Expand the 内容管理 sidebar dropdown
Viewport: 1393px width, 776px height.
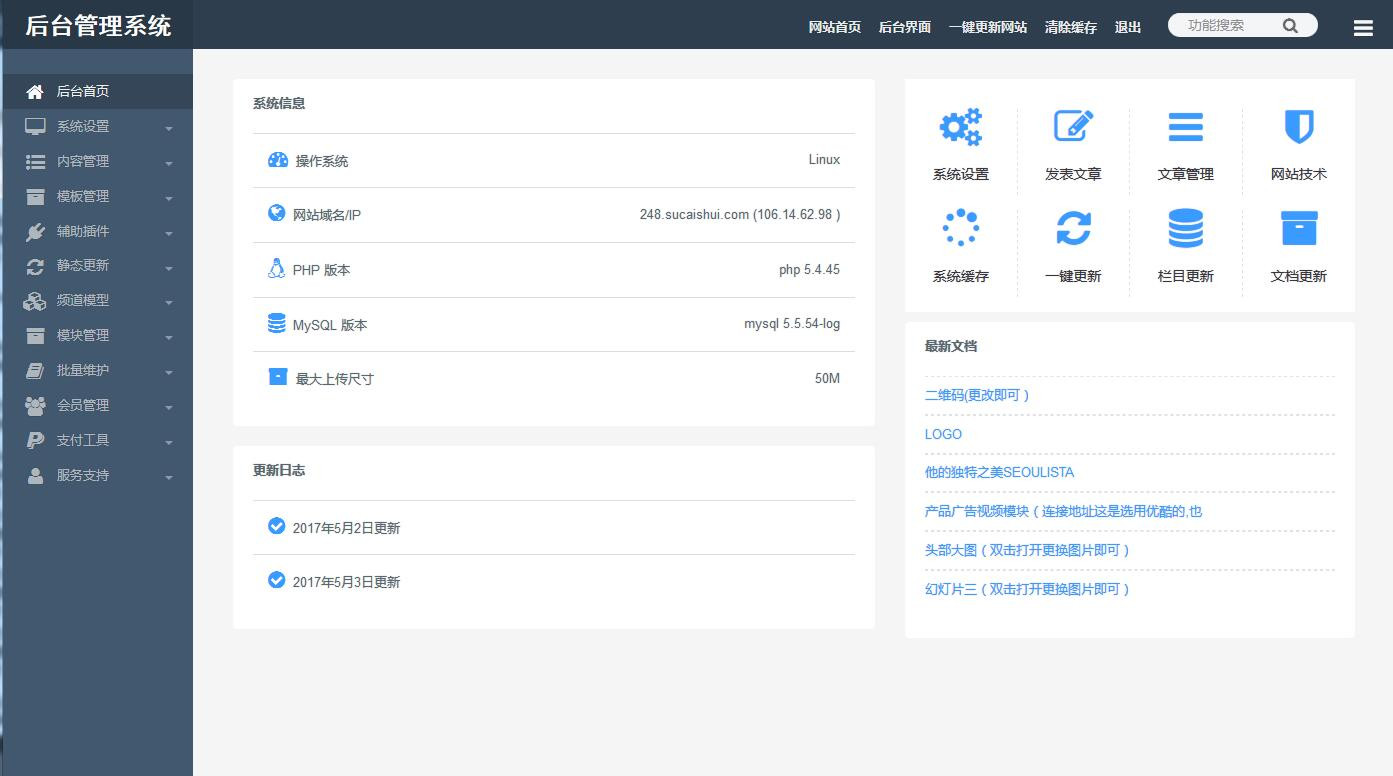[x=96, y=162]
